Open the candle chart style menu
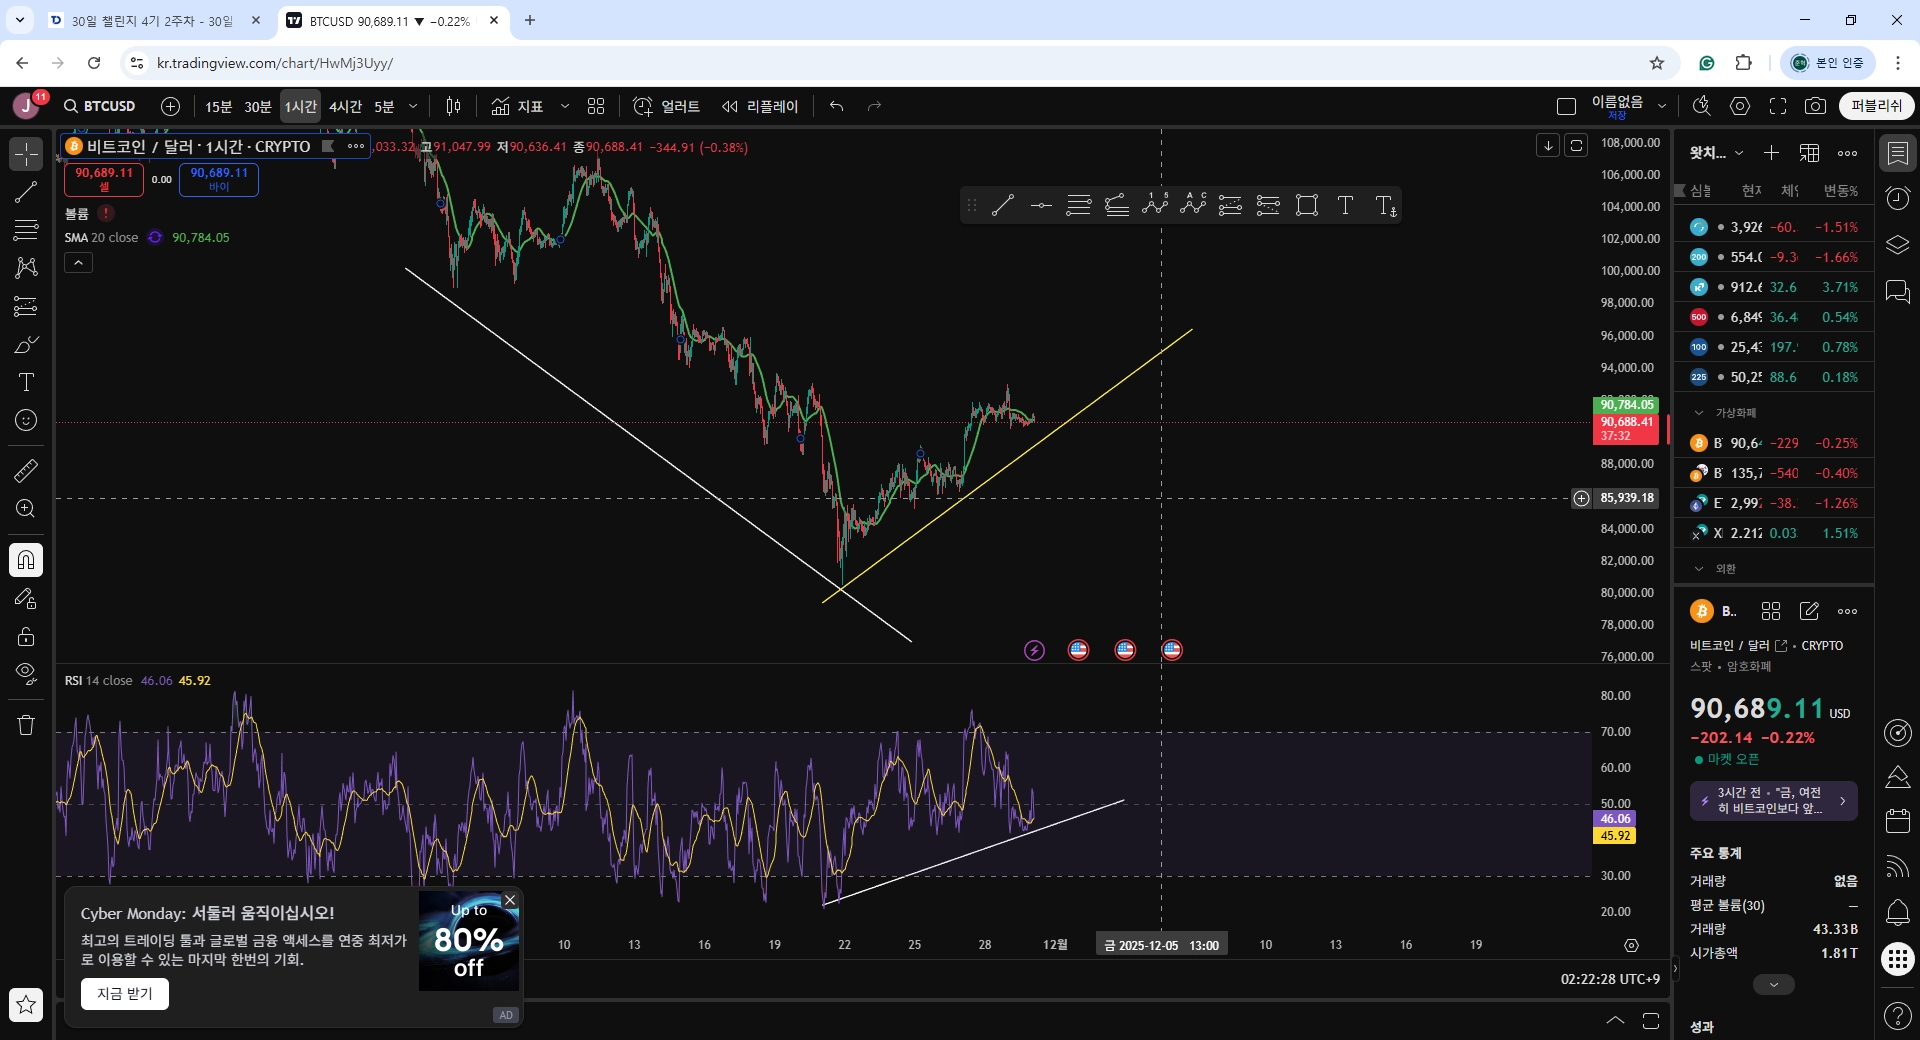 coord(453,106)
